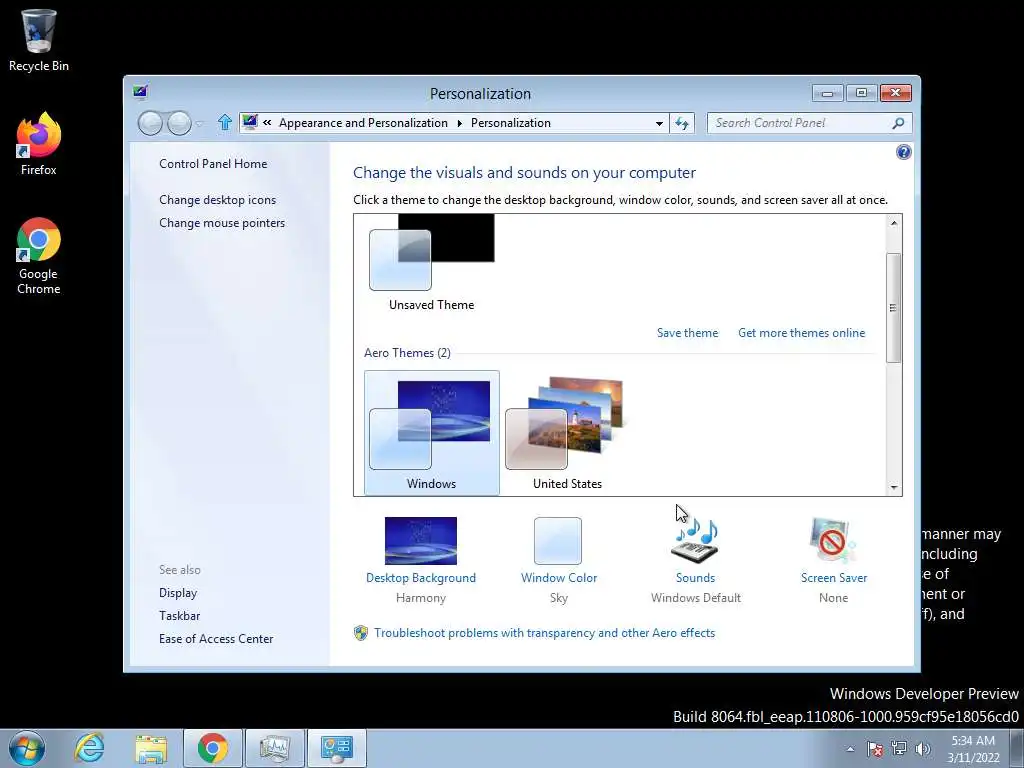
Task: Open the Window Color Sky swatch
Action: click(x=558, y=541)
